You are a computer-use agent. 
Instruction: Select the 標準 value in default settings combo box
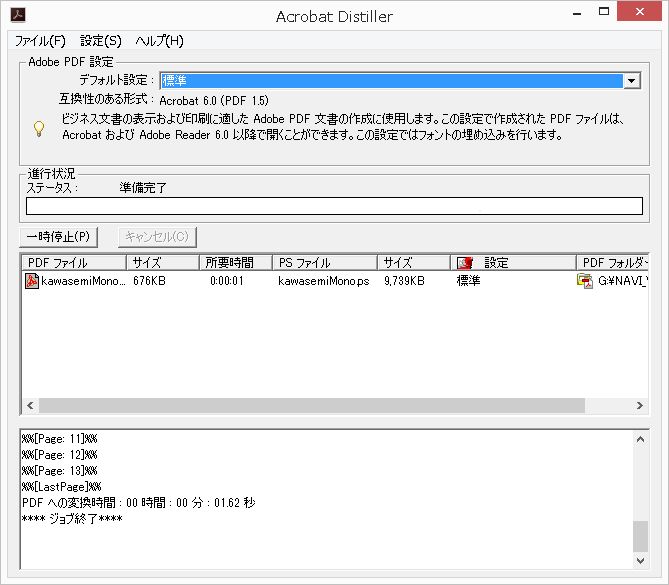(391, 81)
